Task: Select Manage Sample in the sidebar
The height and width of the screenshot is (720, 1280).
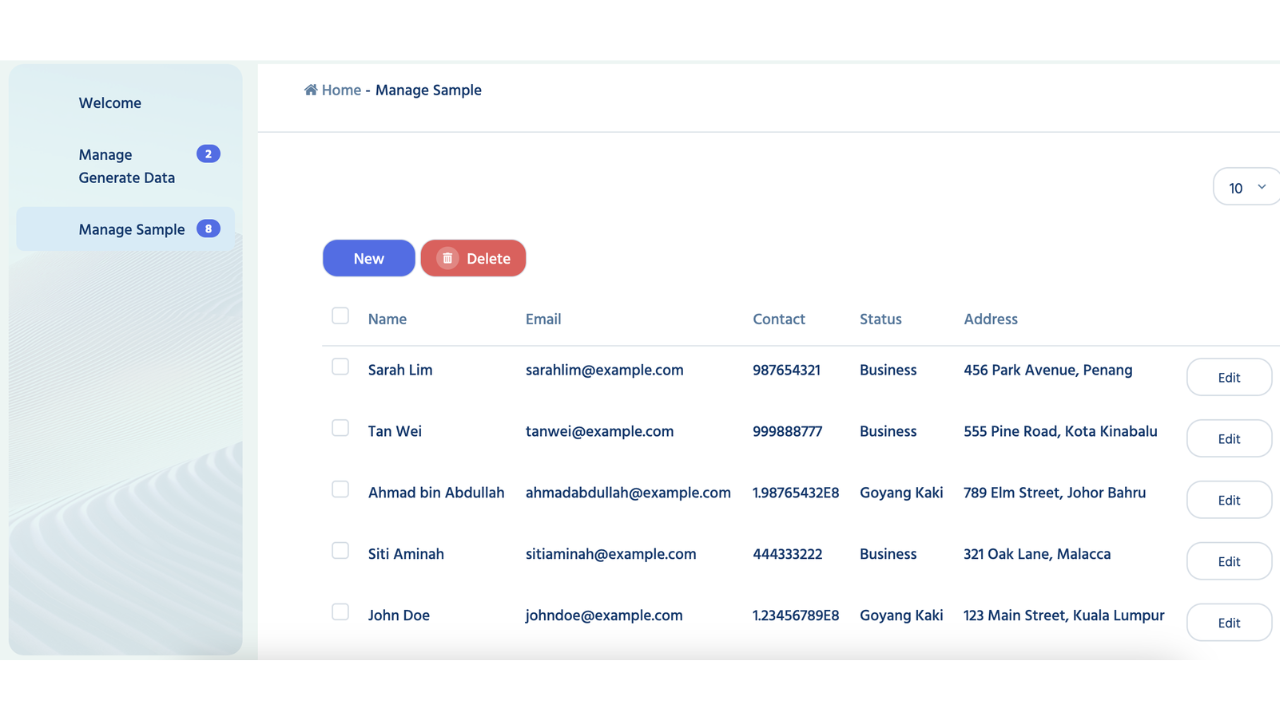Action: [131, 229]
